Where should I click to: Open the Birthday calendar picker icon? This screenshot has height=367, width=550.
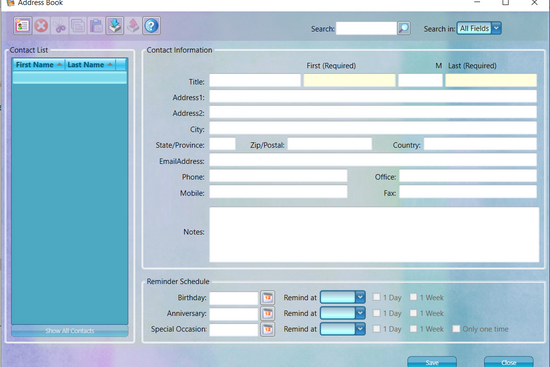coord(268,298)
